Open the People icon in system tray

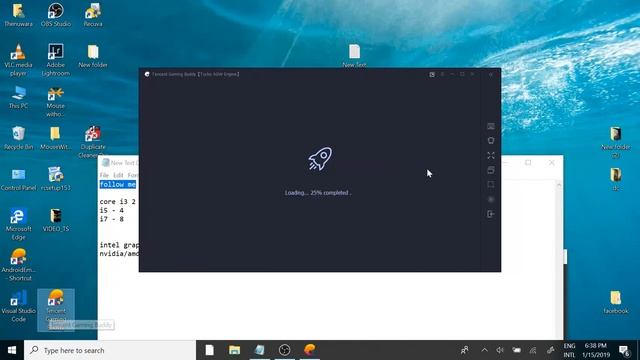click(x=464, y=350)
